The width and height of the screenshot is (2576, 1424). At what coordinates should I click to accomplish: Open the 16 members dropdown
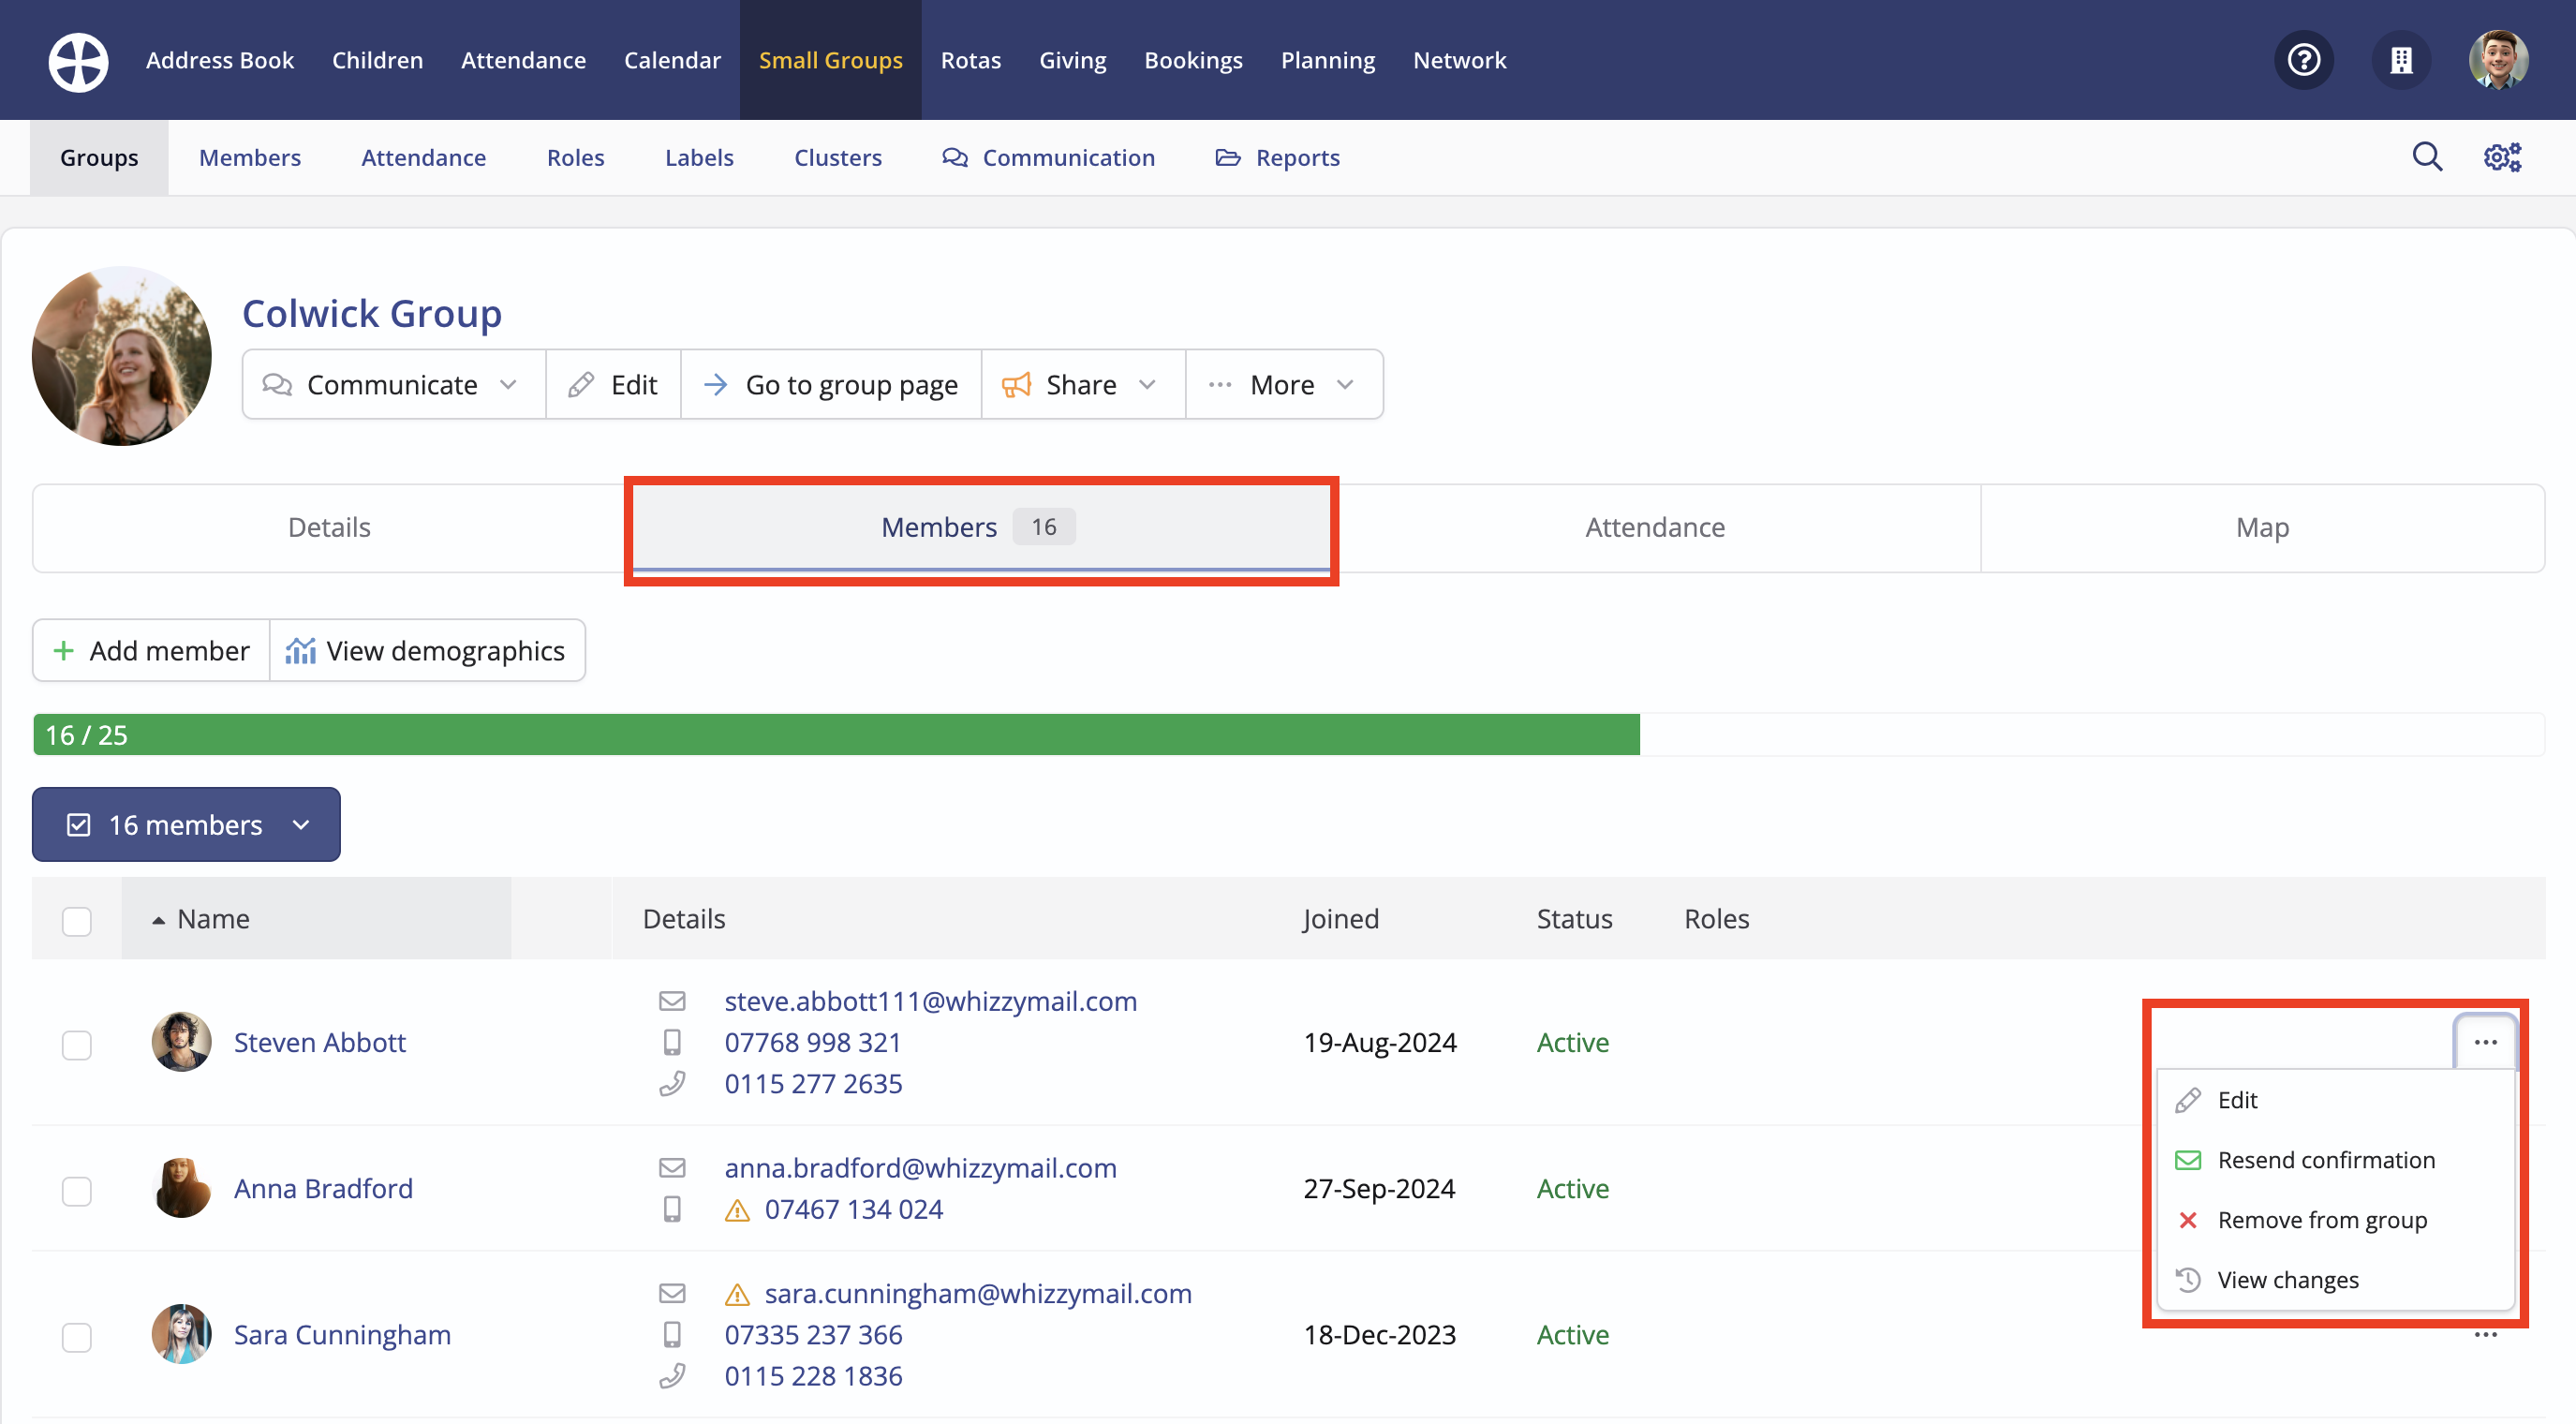tap(186, 824)
